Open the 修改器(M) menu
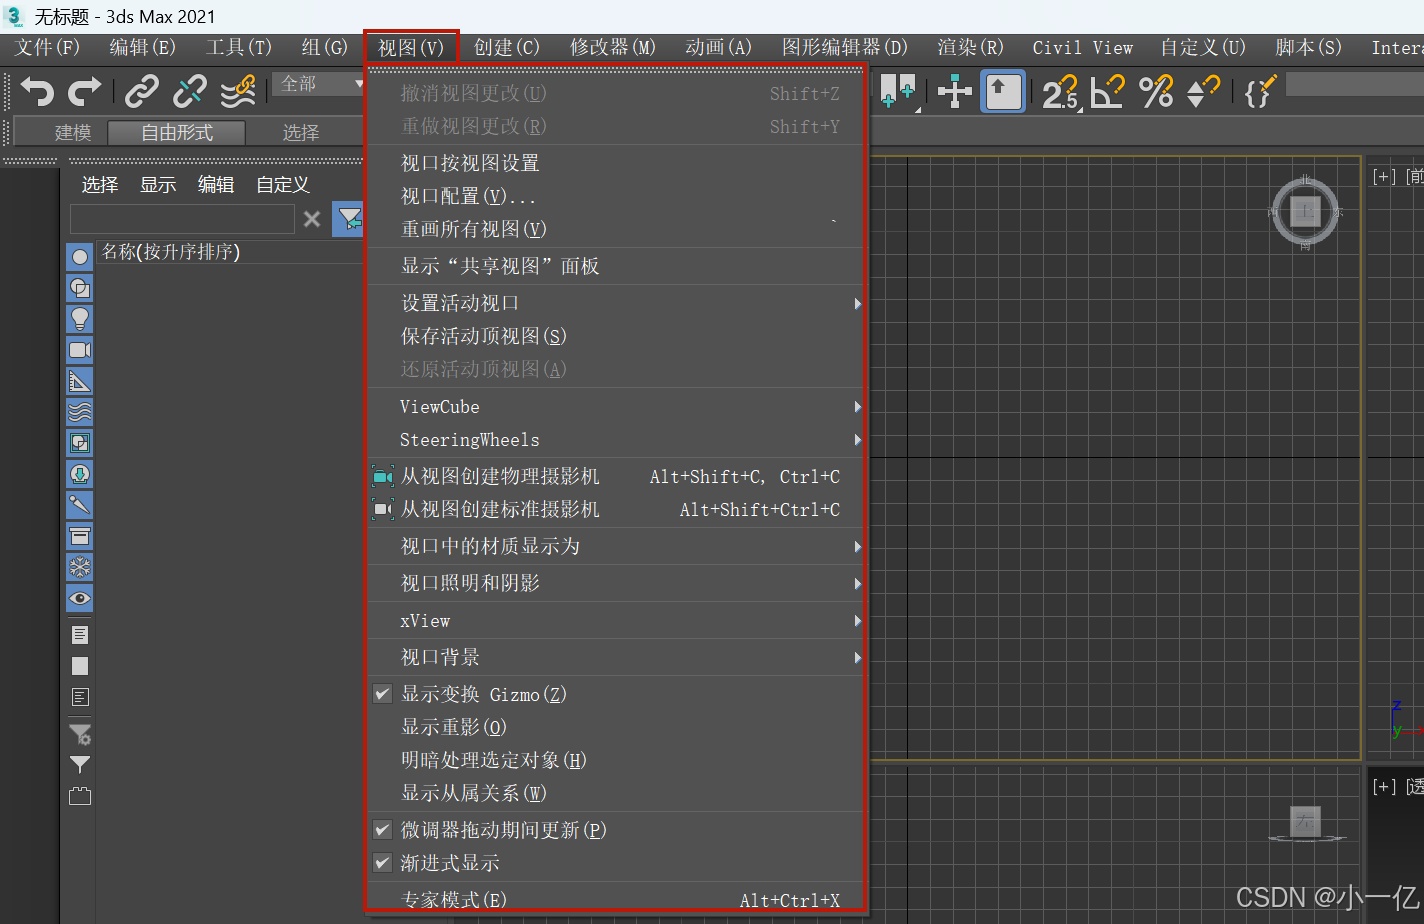This screenshot has height=924, width=1424. [x=612, y=47]
